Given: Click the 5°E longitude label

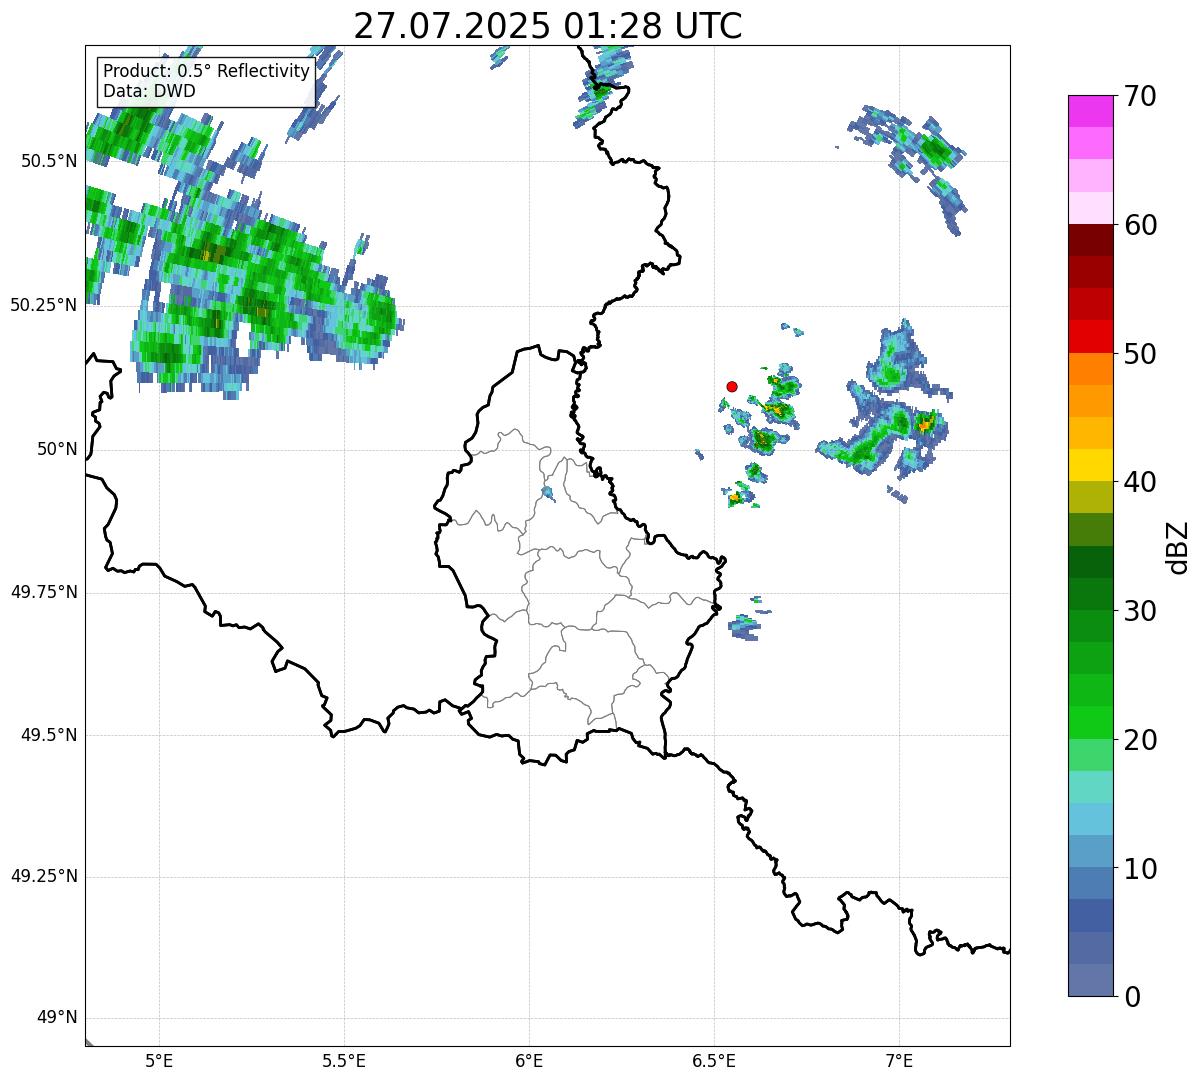Looking at the screenshot, I should [159, 1060].
